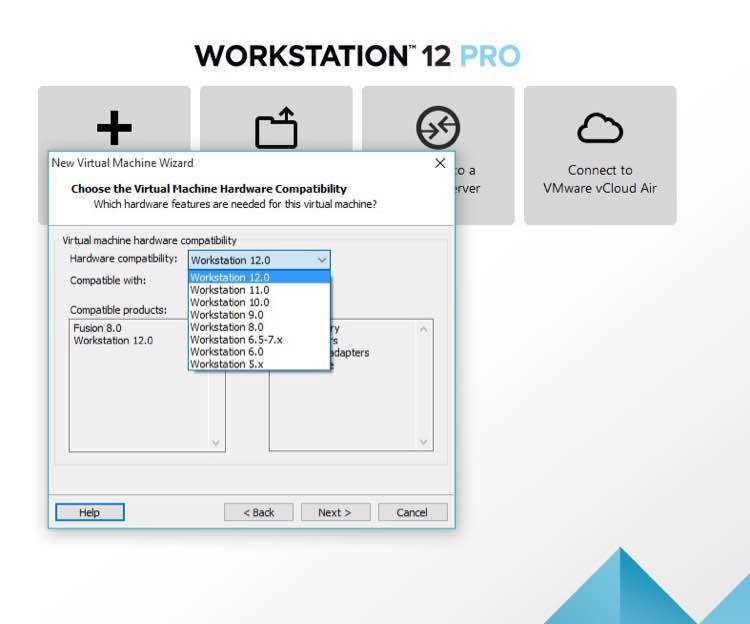Select Workstation 11.0 in the dropdown list
Image resolution: width=750 pixels, height=624 pixels.
click(259, 290)
